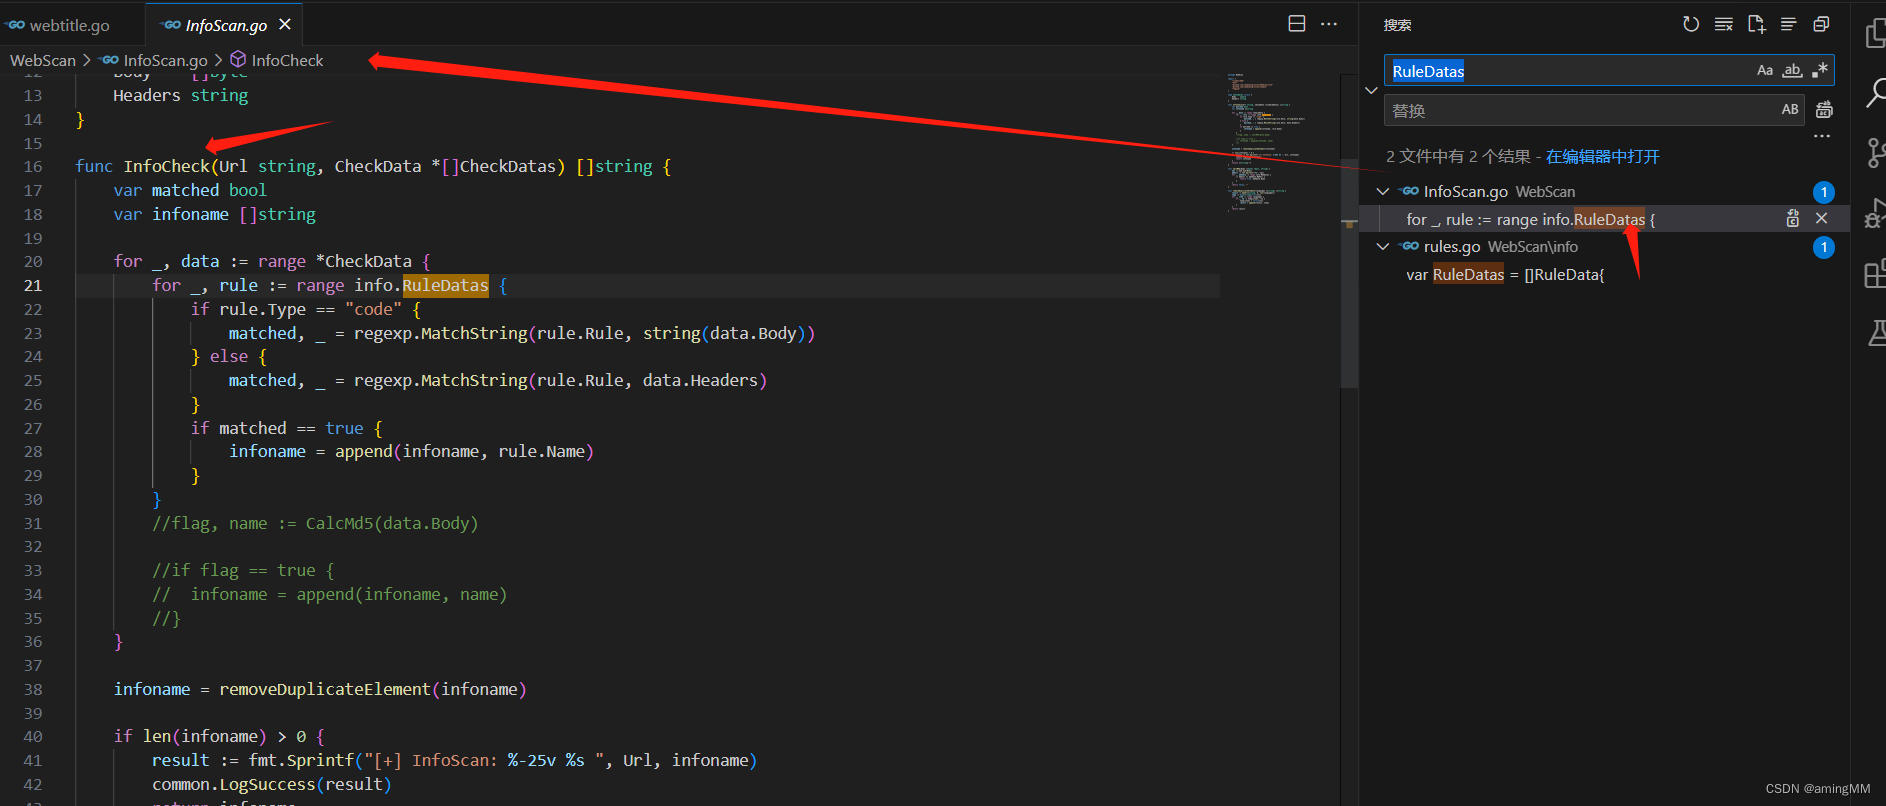Toggle Match Whole Word in search box
The height and width of the screenshot is (806, 1886).
(1792, 70)
